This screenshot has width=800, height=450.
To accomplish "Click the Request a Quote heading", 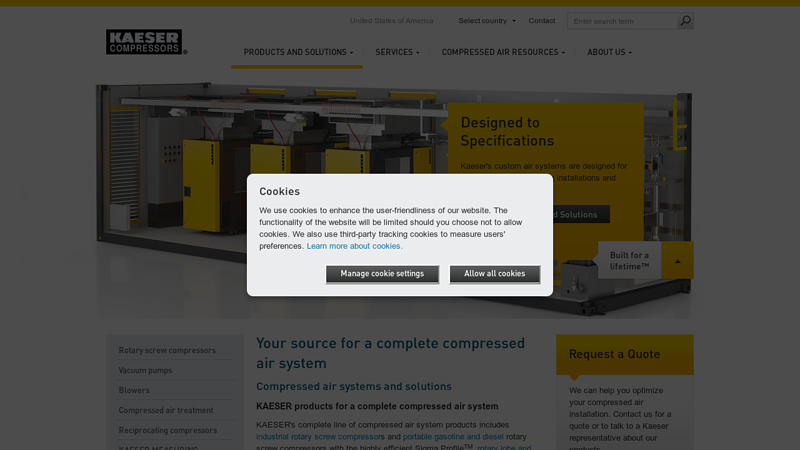I will pos(614,354).
